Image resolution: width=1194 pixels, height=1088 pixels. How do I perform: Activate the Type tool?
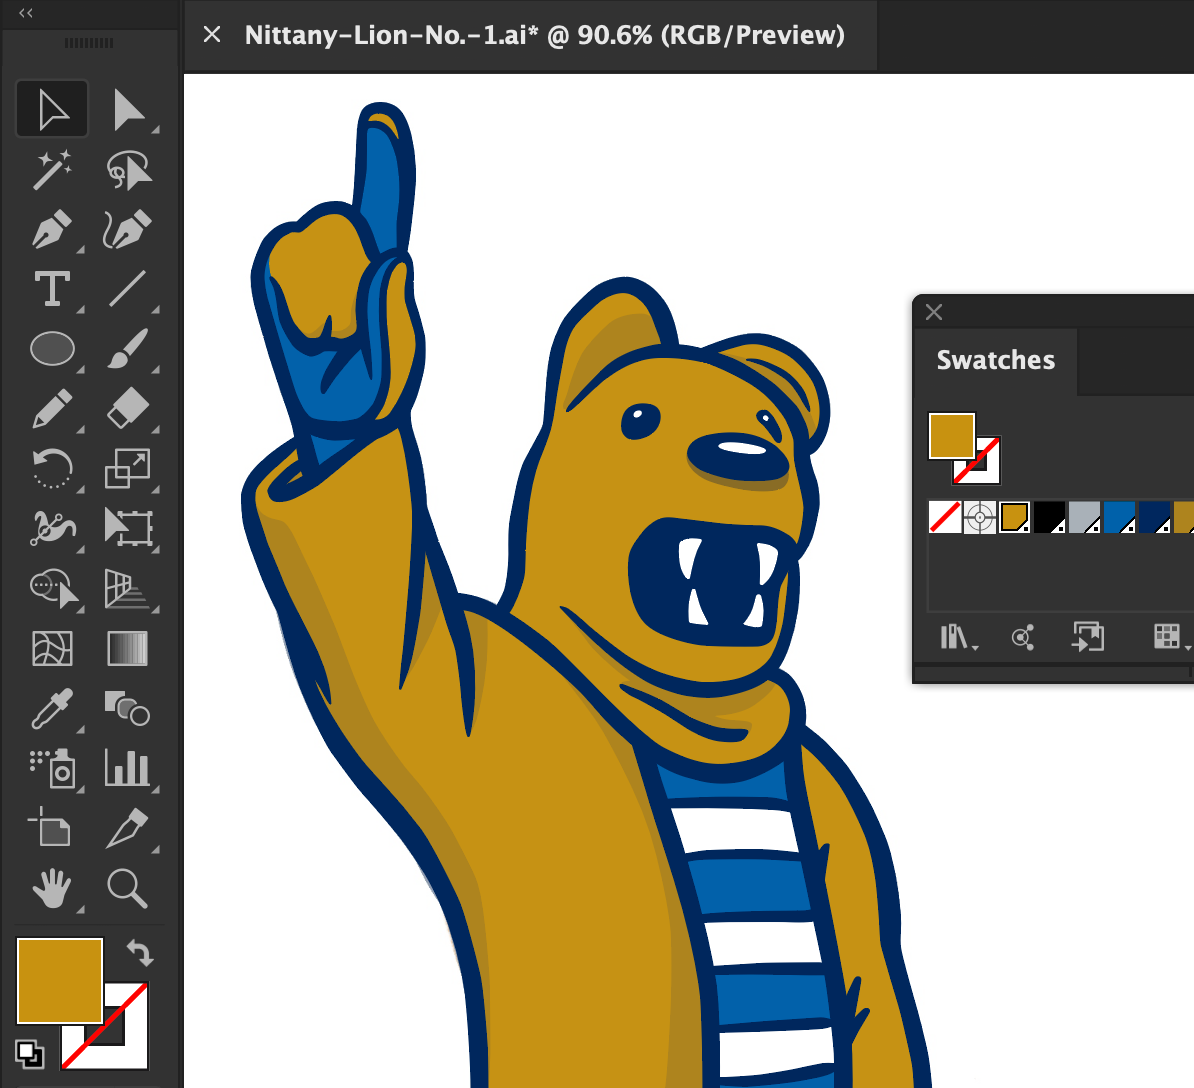coord(52,289)
